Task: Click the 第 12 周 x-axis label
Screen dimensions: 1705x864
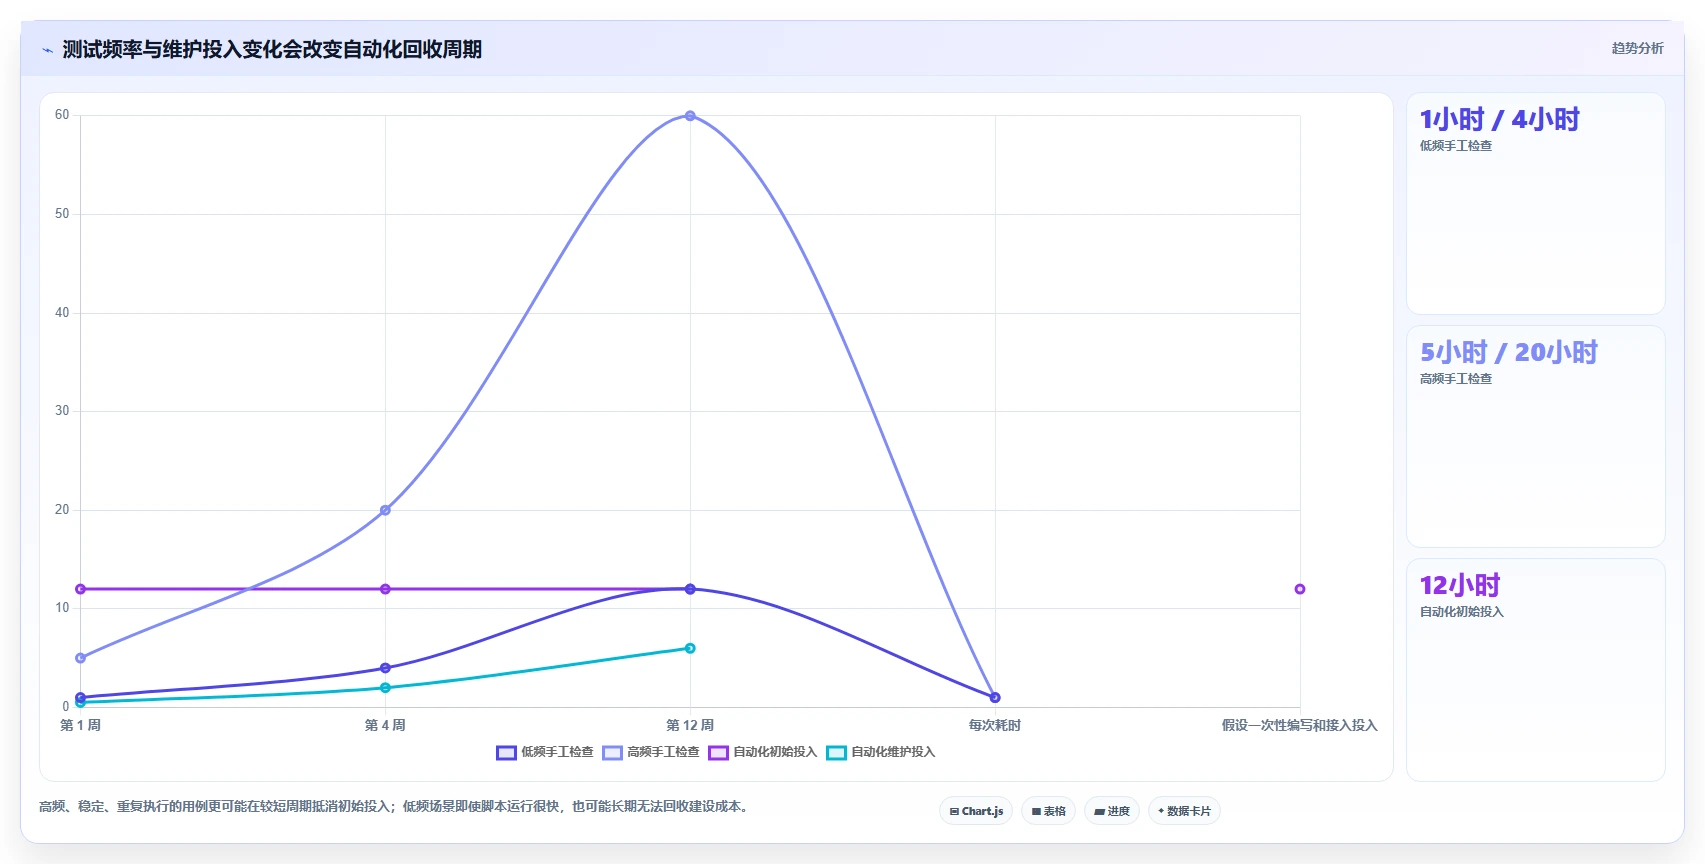Action: (690, 725)
